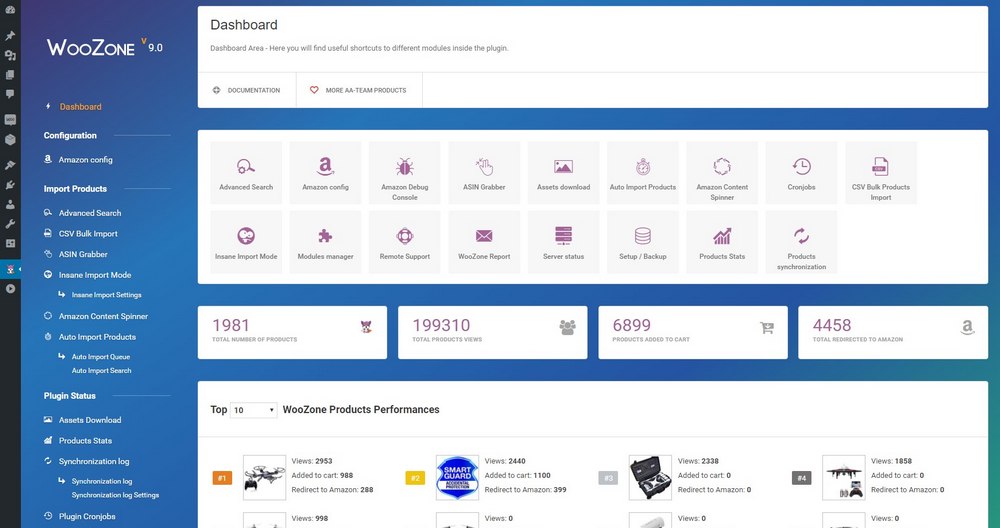Click MORE AA-TEAM PRODUCTS button
The height and width of the screenshot is (528, 1000).
tap(359, 90)
